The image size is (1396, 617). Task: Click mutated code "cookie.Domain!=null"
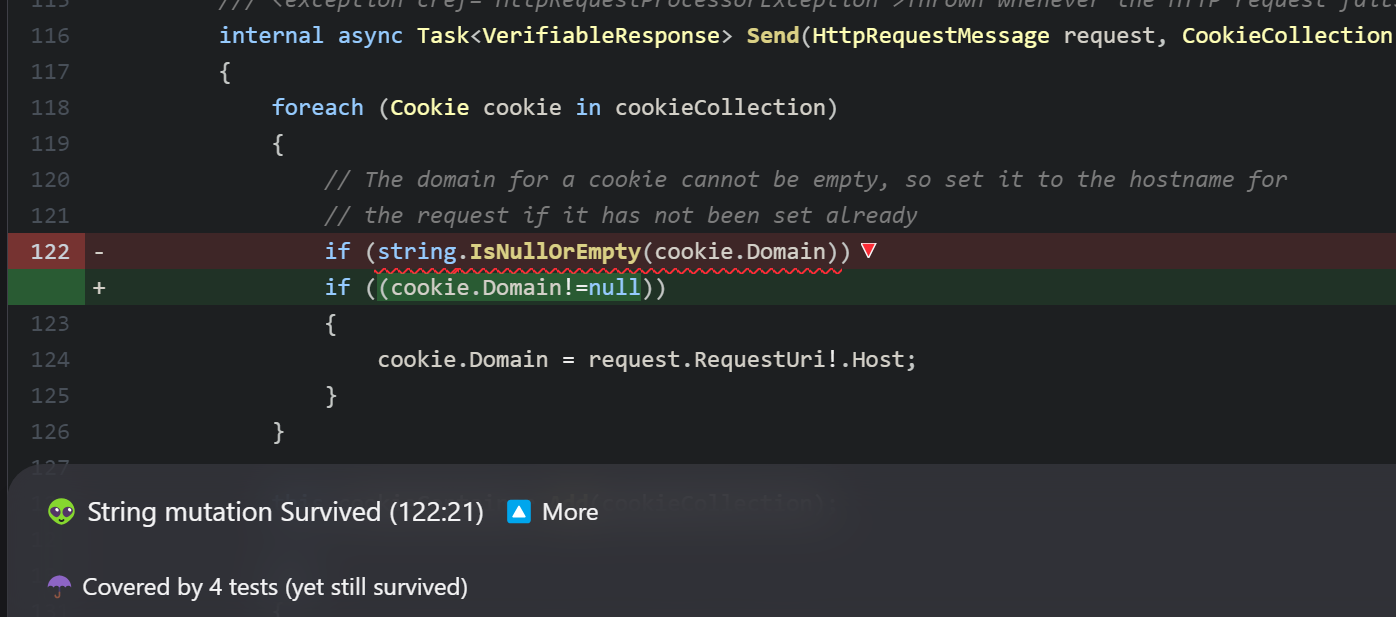[510, 288]
